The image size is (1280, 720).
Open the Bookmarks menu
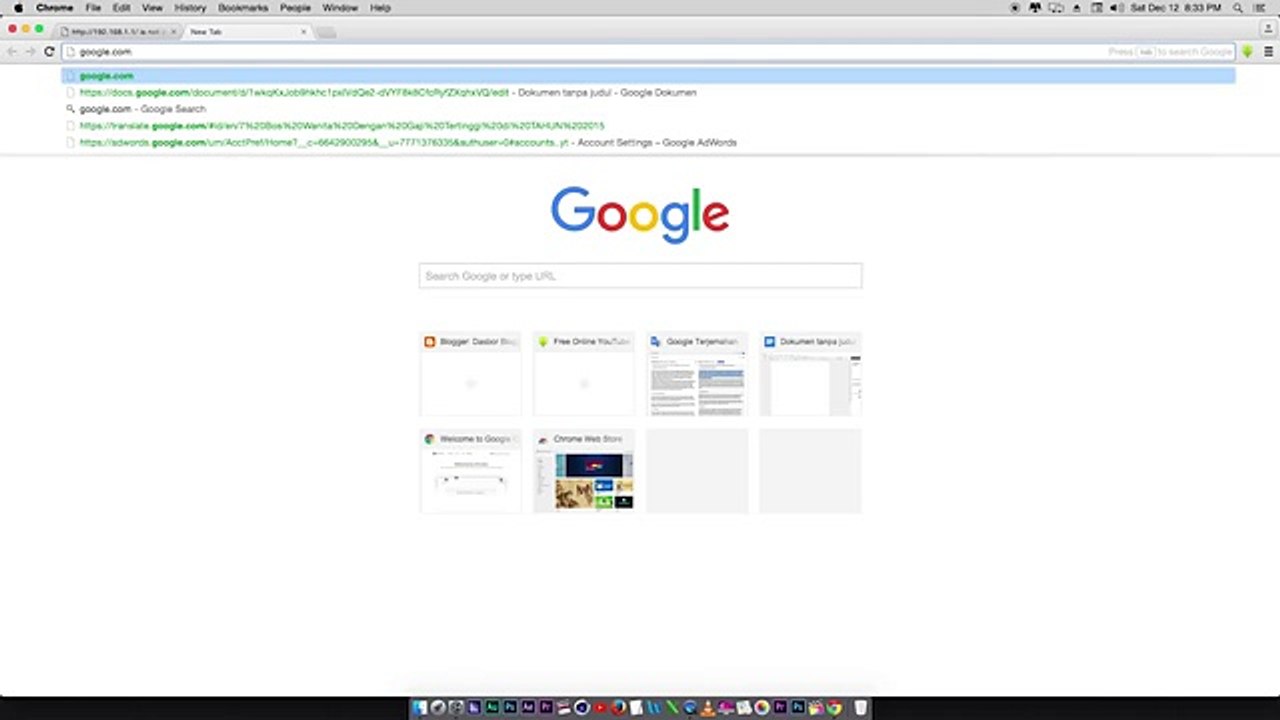coord(243,8)
